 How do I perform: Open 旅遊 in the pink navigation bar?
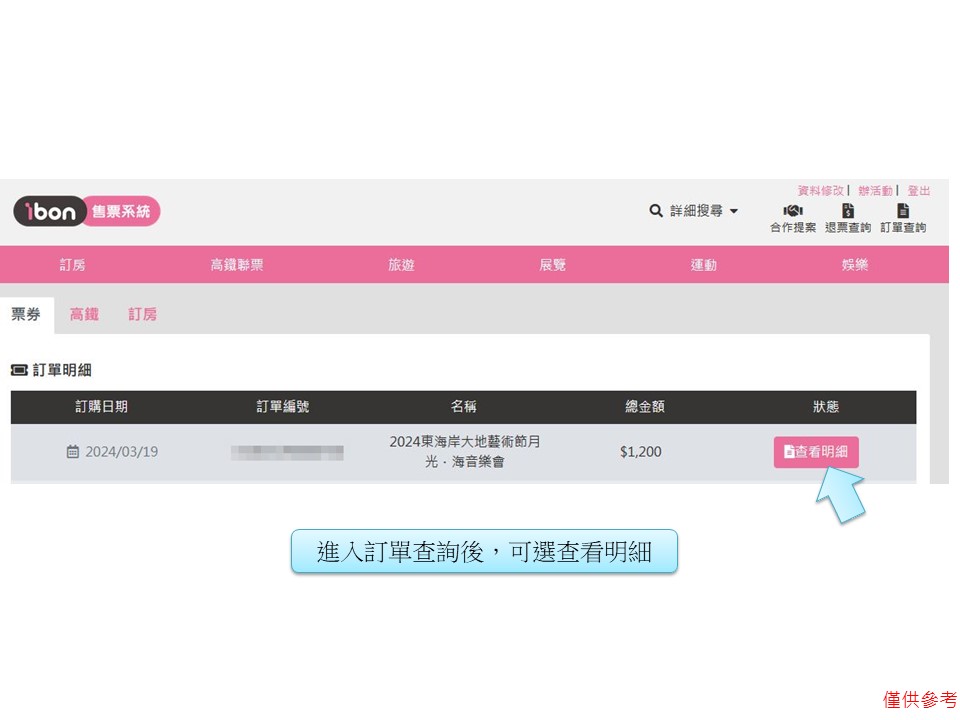(x=401, y=265)
